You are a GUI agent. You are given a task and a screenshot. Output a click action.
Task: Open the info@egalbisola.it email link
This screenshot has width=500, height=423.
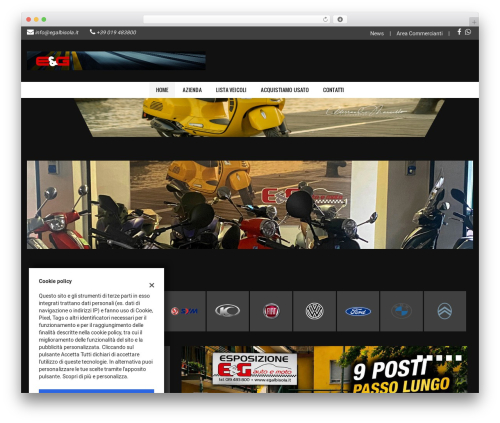click(x=57, y=33)
